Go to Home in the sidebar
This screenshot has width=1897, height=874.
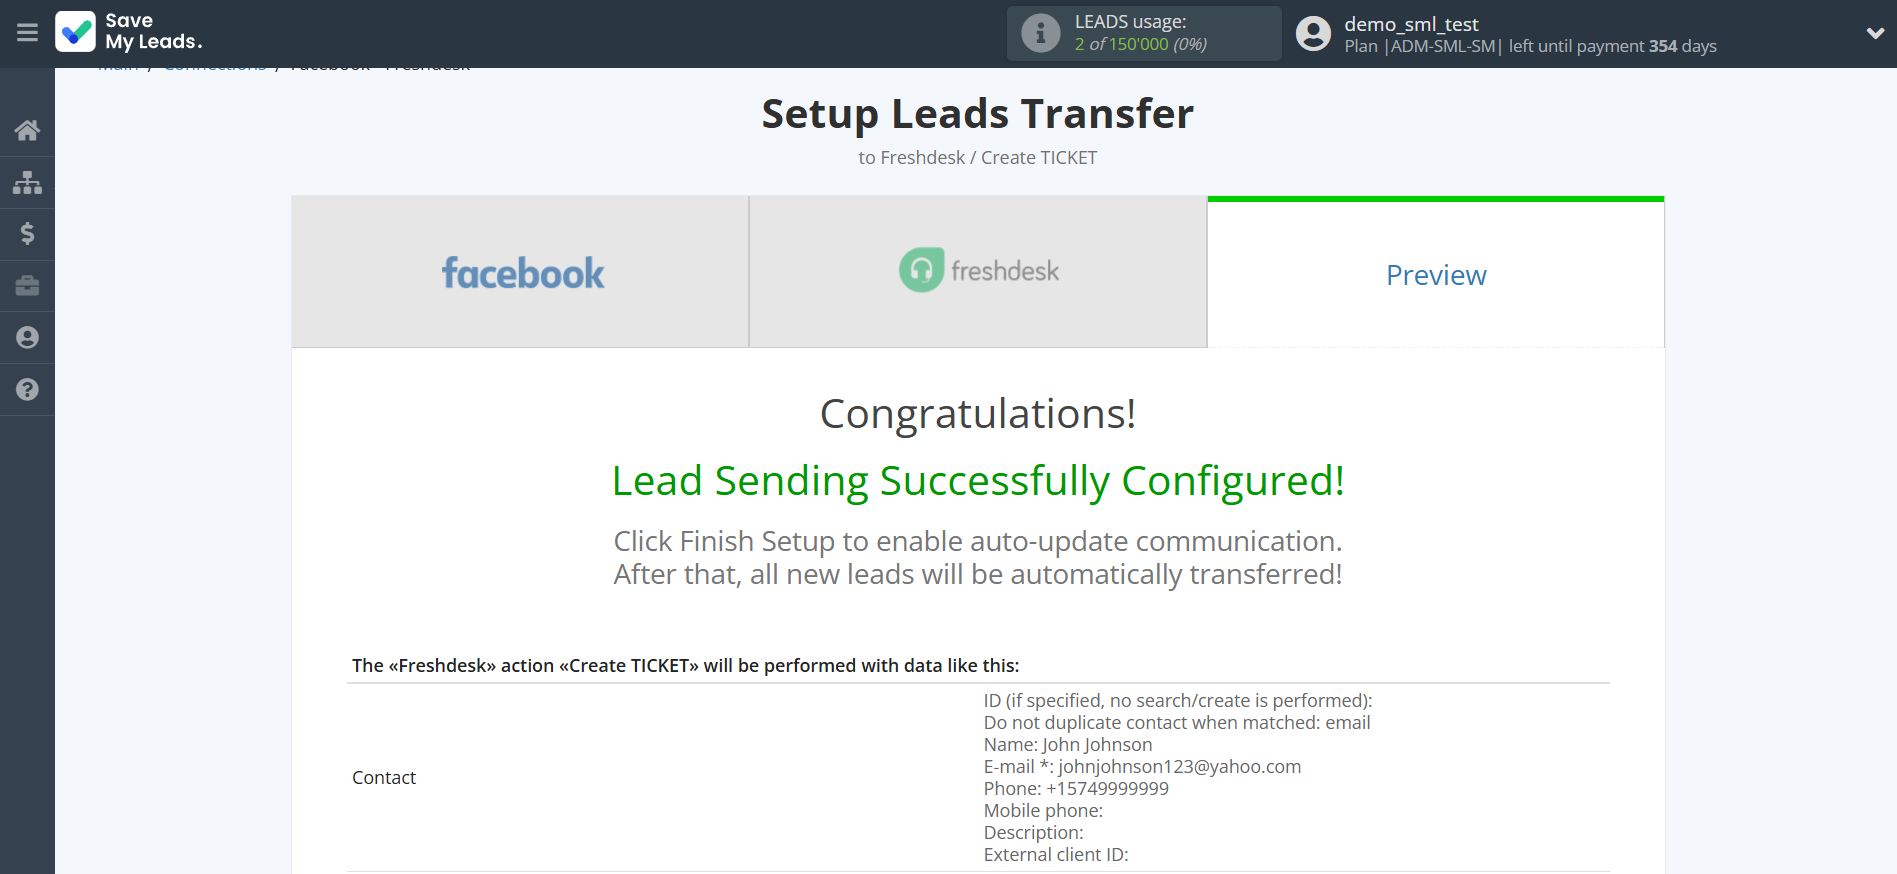pos(27,130)
